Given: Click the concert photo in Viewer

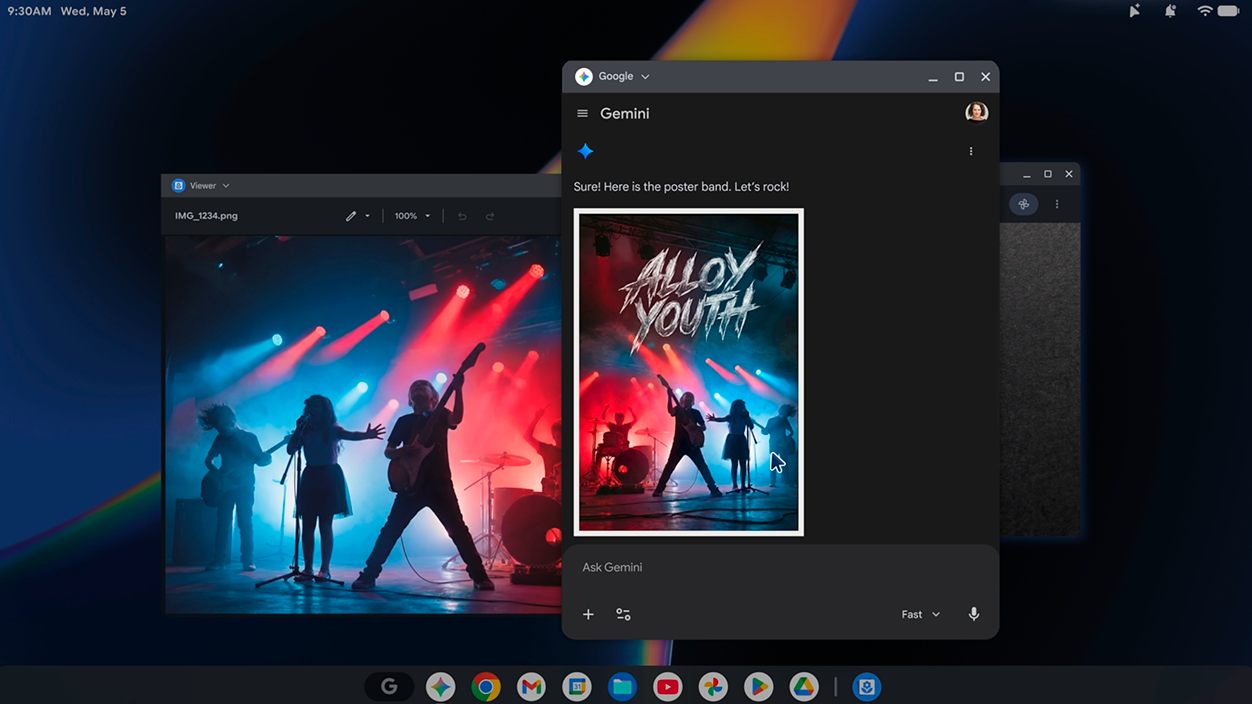Looking at the screenshot, I should pyautogui.click(x=362, y=424).
